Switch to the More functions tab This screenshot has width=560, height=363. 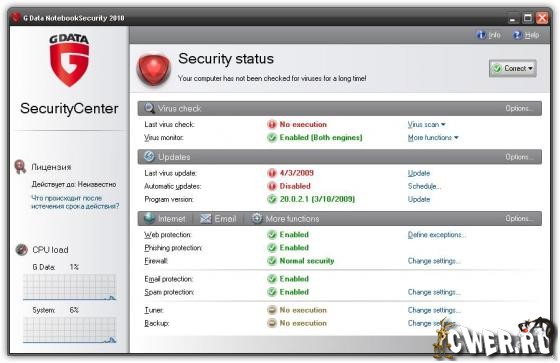(285, 218)
